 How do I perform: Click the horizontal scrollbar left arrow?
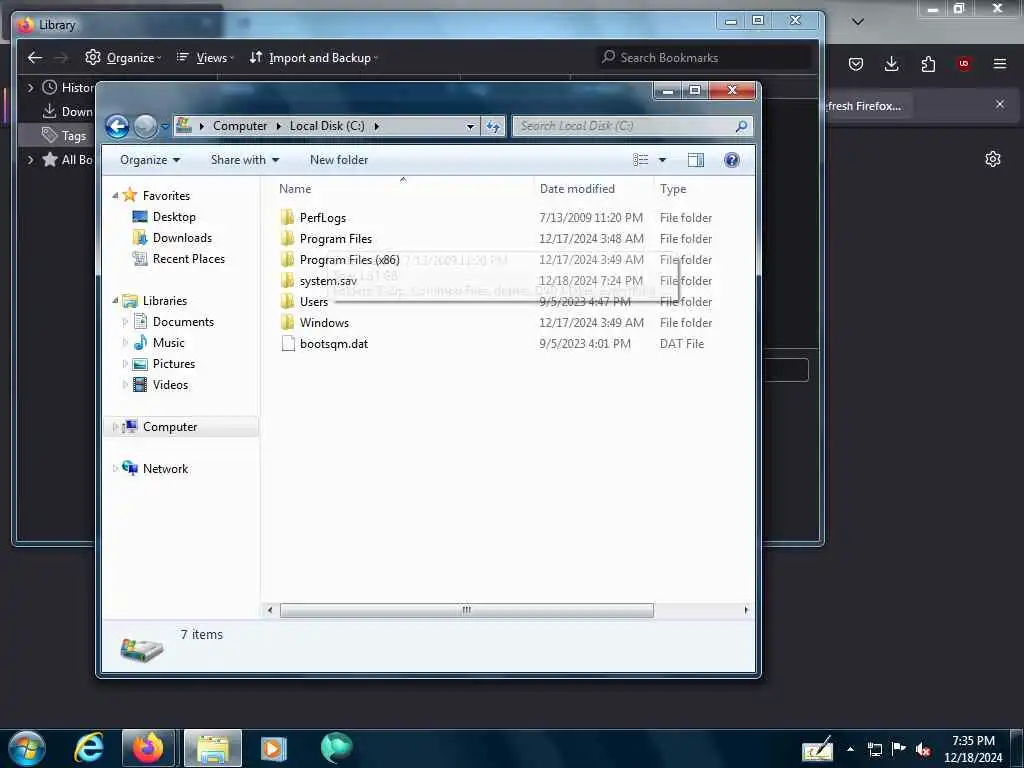coord(270,610)
